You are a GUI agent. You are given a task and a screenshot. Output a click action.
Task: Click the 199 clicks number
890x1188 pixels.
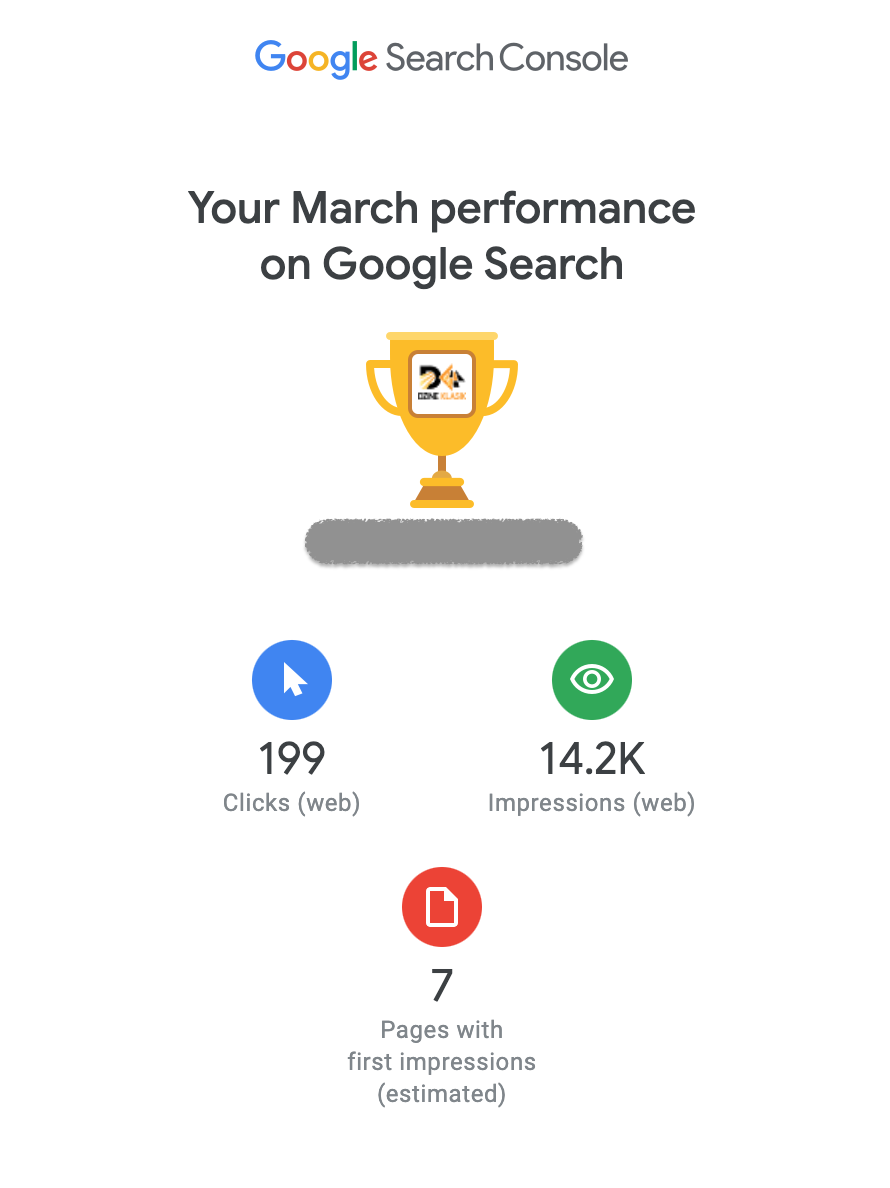click(292, 759)
